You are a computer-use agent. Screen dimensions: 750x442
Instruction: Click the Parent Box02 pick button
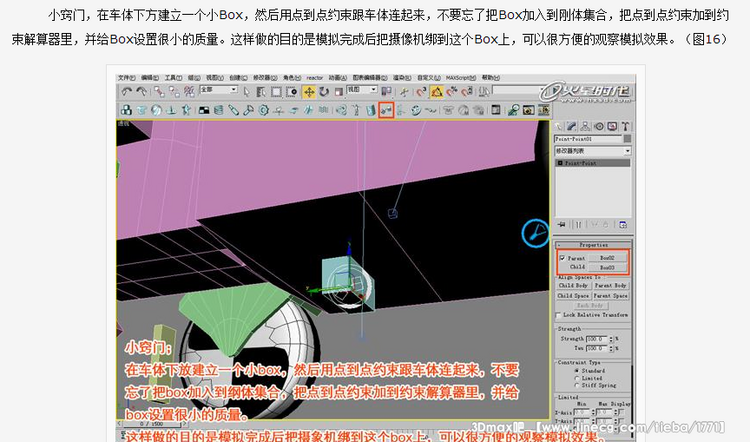click(607, 258)
